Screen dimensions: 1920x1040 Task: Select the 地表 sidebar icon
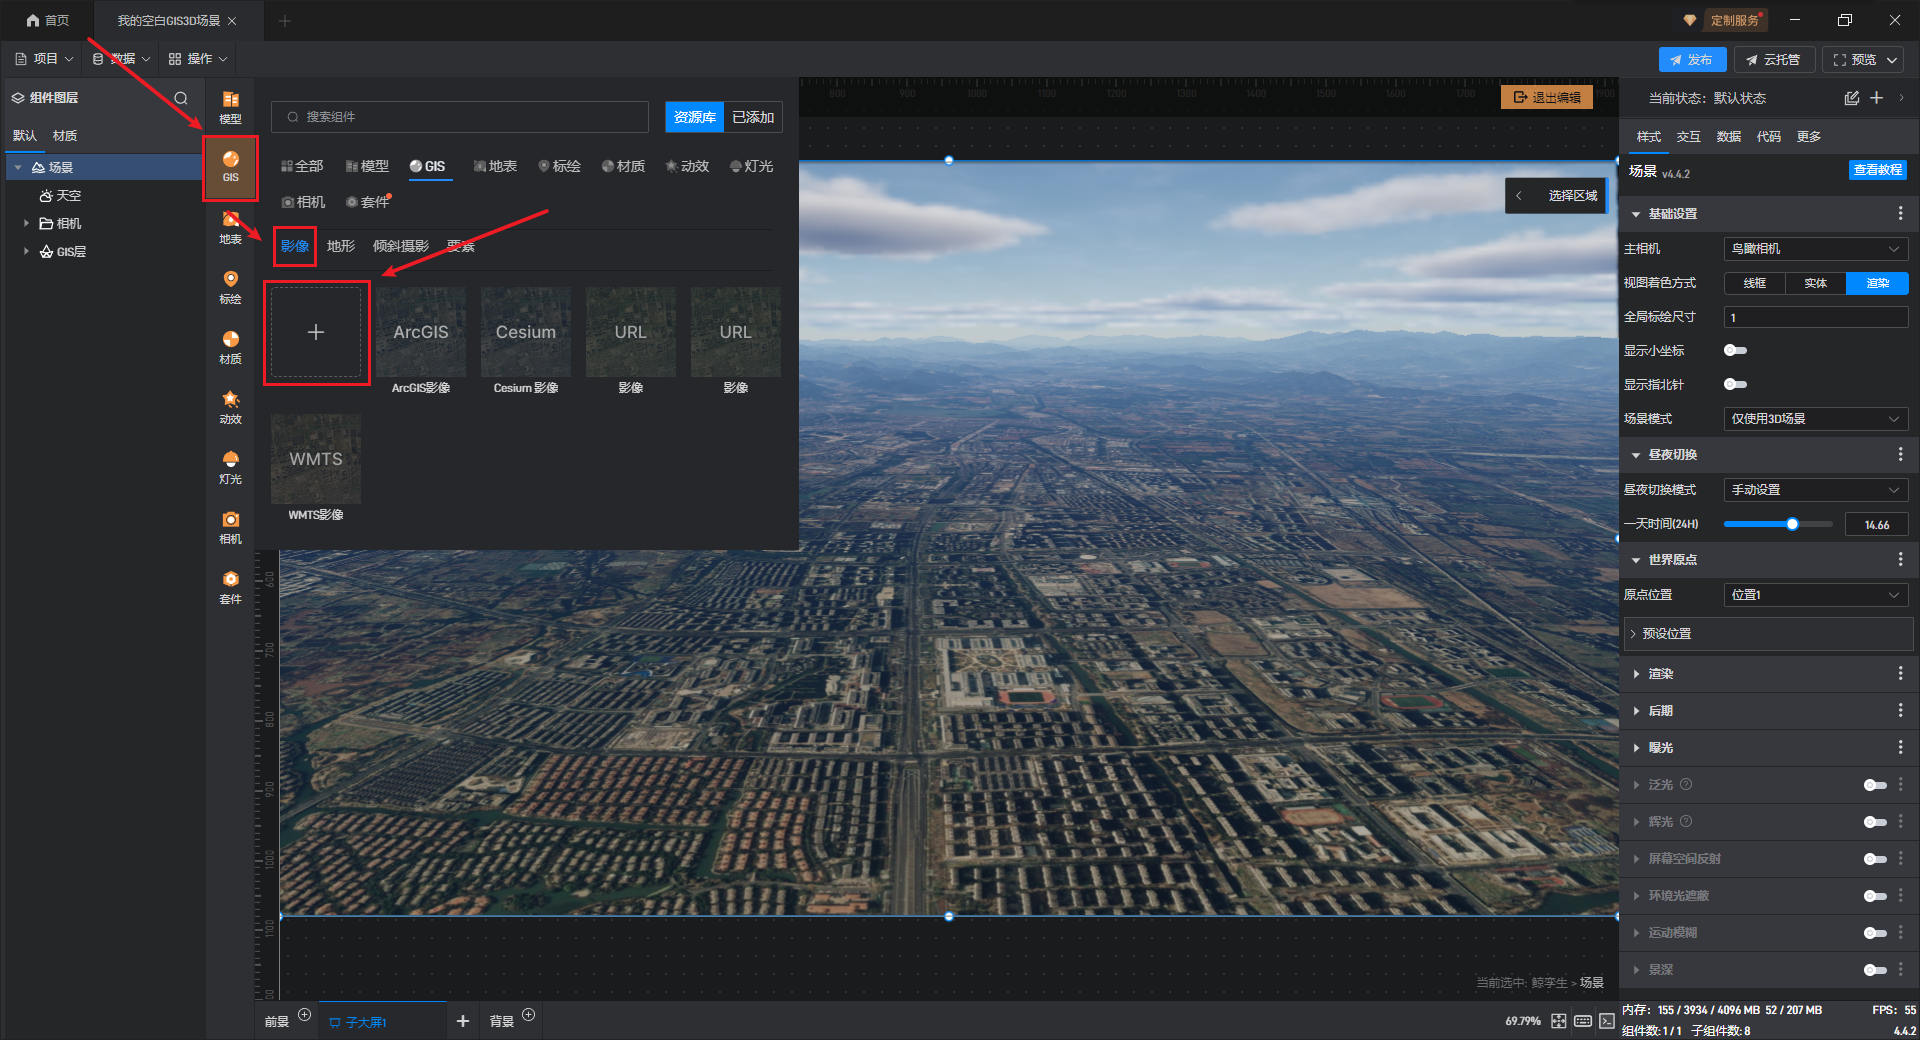click(230, 227)
